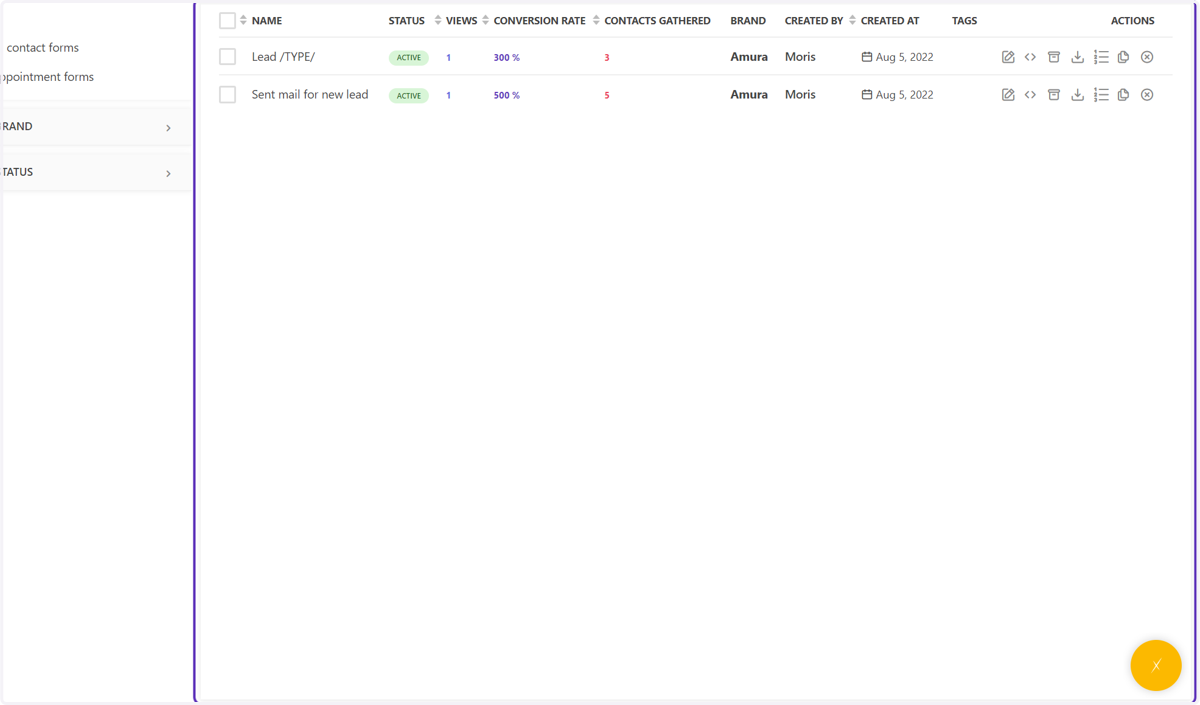Image resolution: width=1200 pixels, height=705 pixels.
Task: Download Sent mail for new lead data
Action: [1077, 95]
